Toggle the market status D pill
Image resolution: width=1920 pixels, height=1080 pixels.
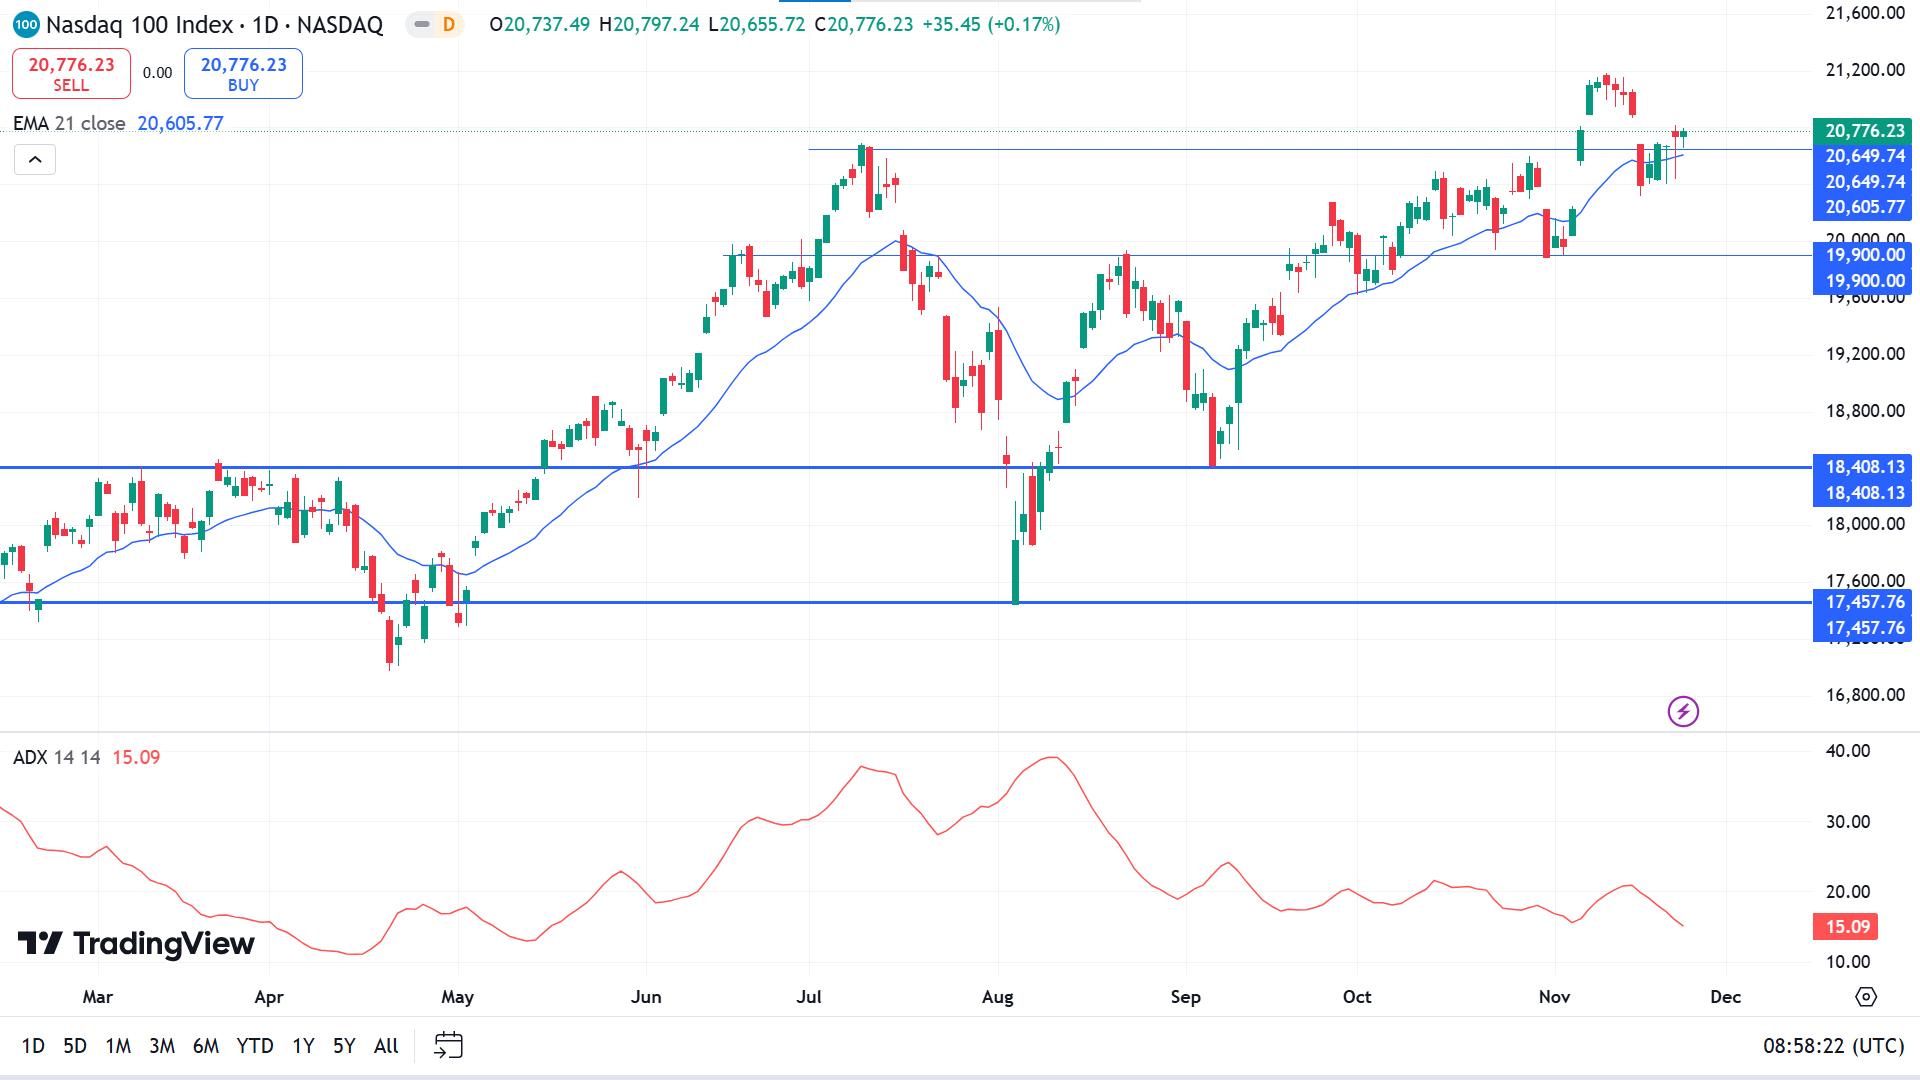tap(436, 24)
